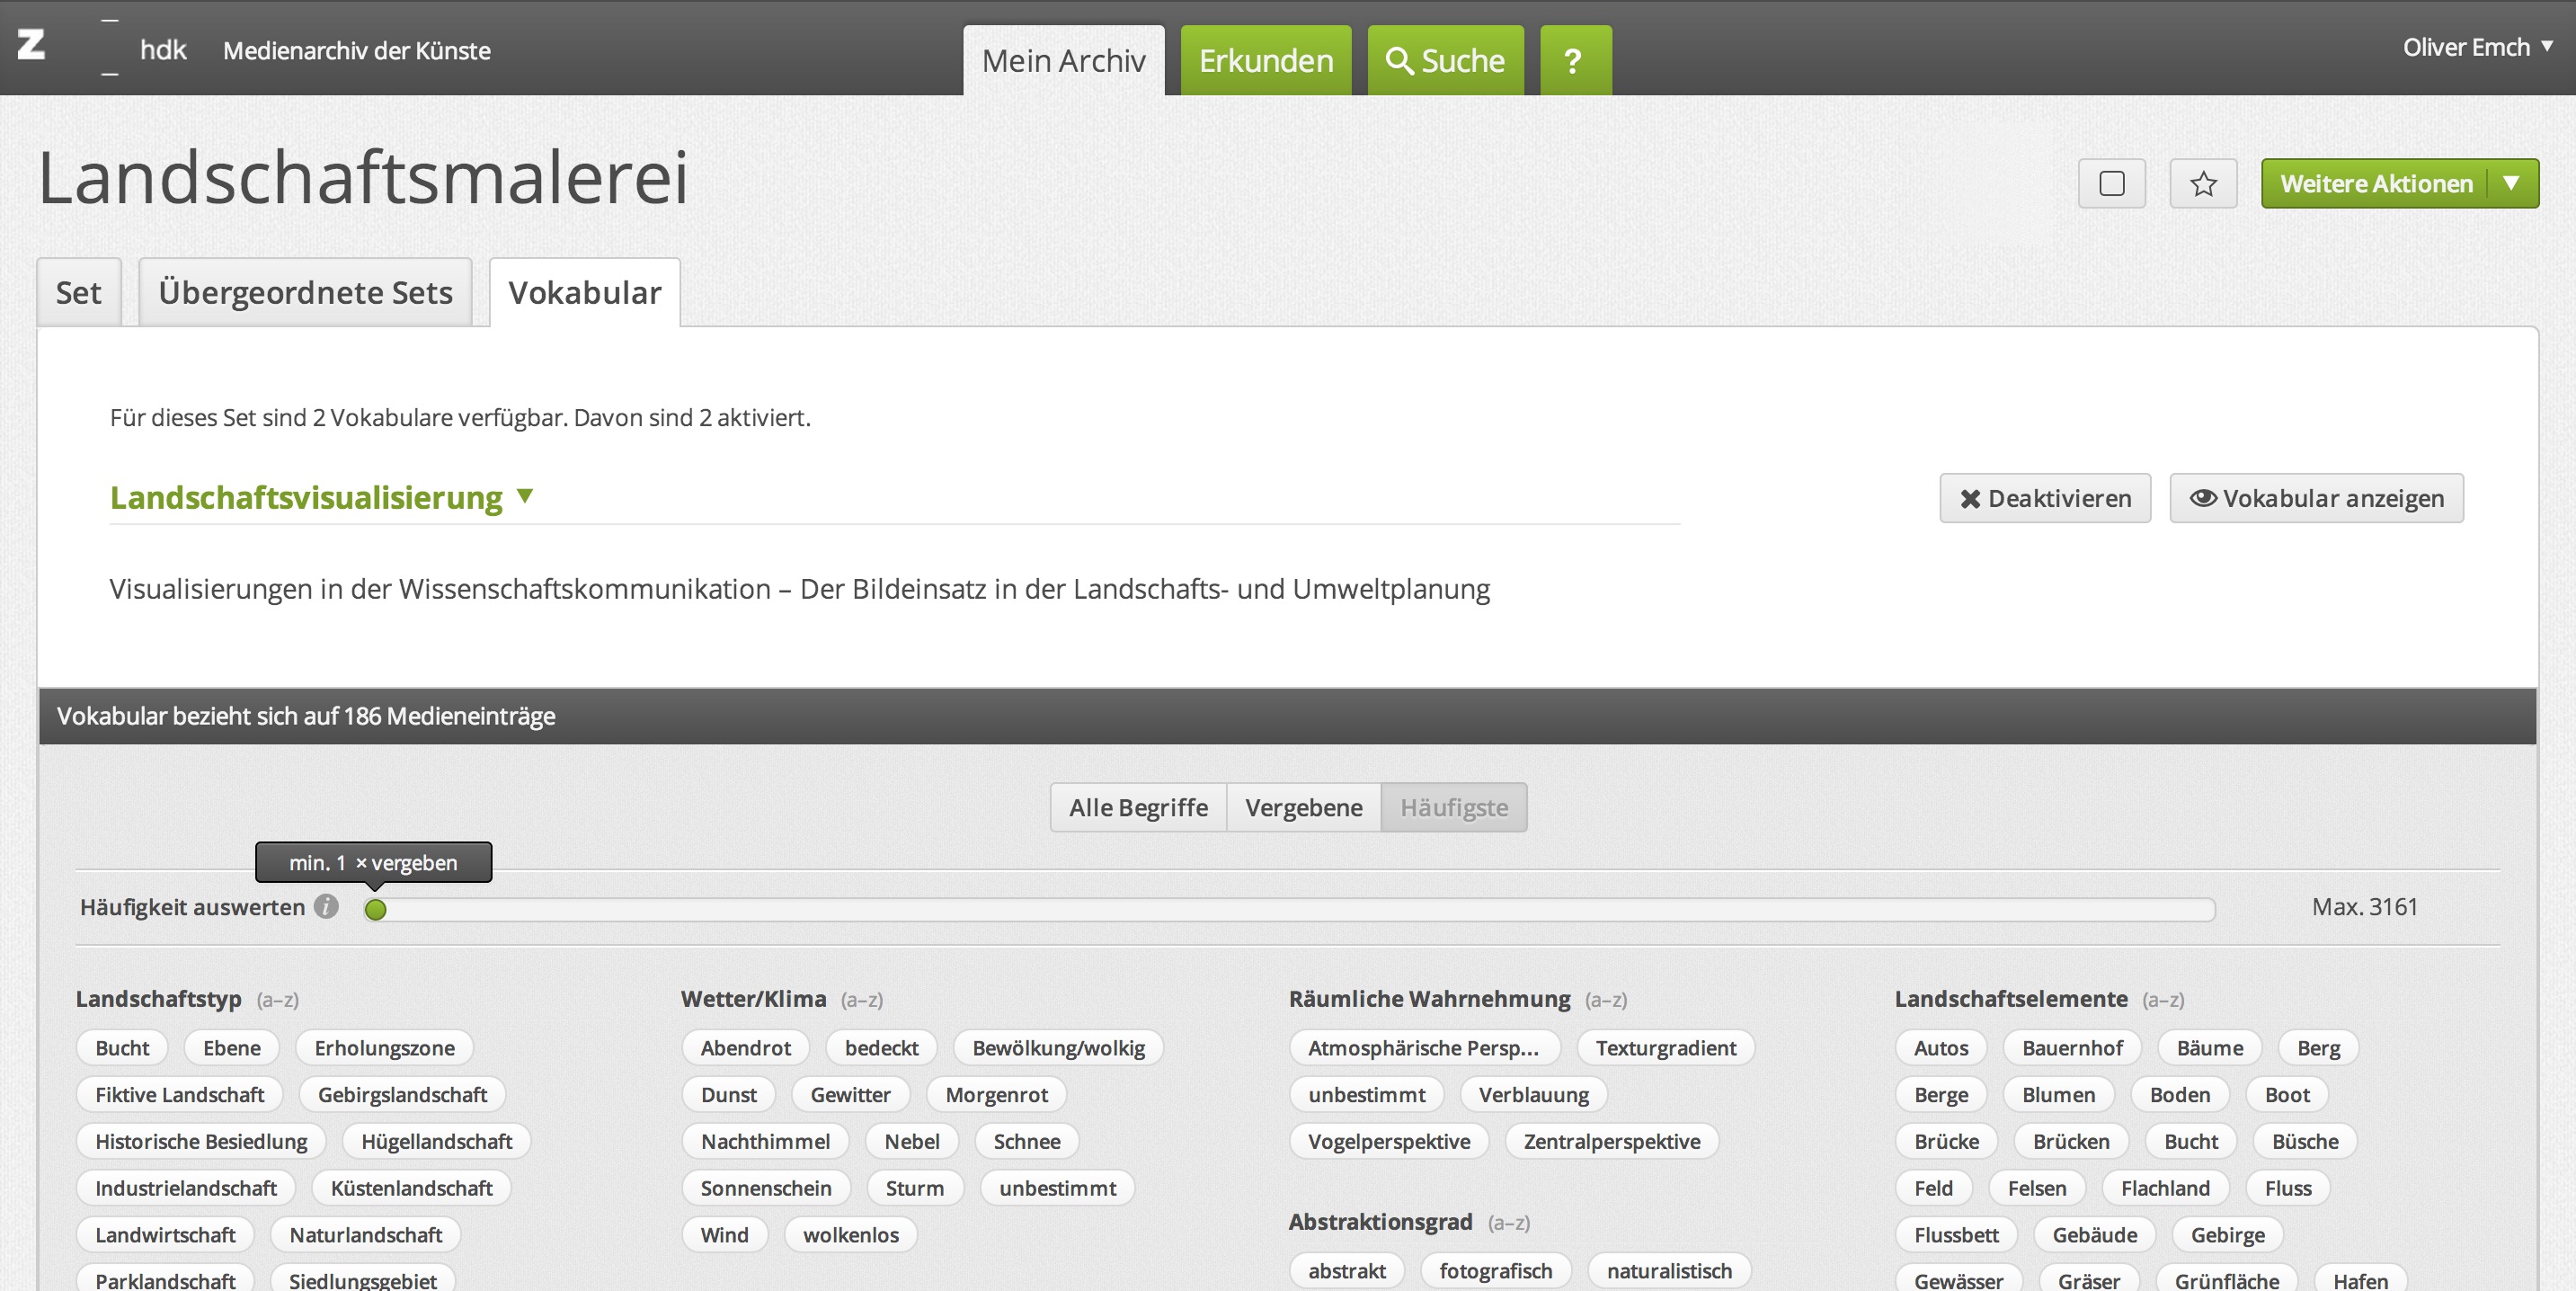Click the Gebirgslandschaft term tag
The height and width of the screenshot is (1291, 2576).
coord(402,1094)
